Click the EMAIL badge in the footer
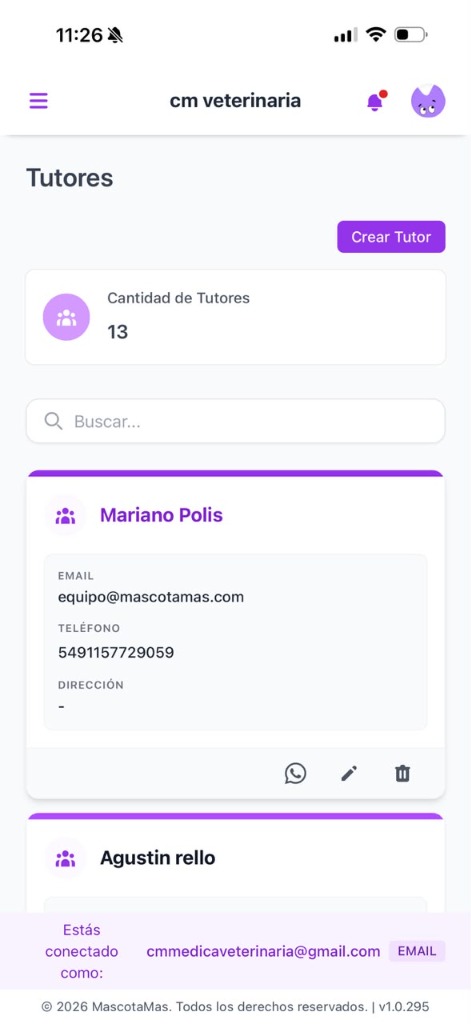The image size is (471, 1024). (417, 951)
